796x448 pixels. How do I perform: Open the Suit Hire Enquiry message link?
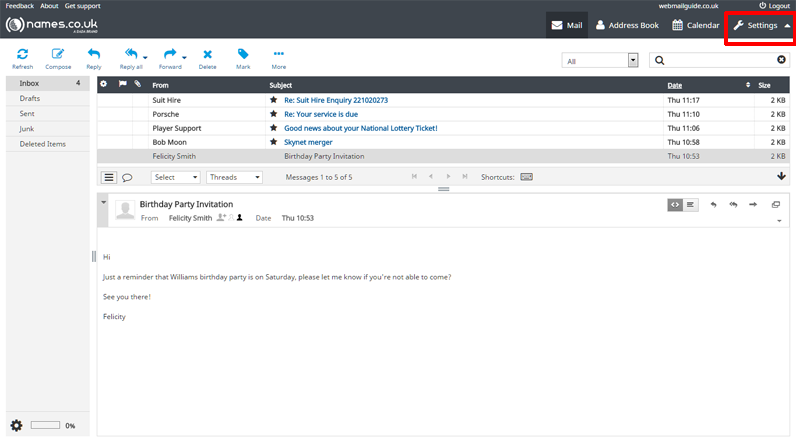click(x=336, y=100)
